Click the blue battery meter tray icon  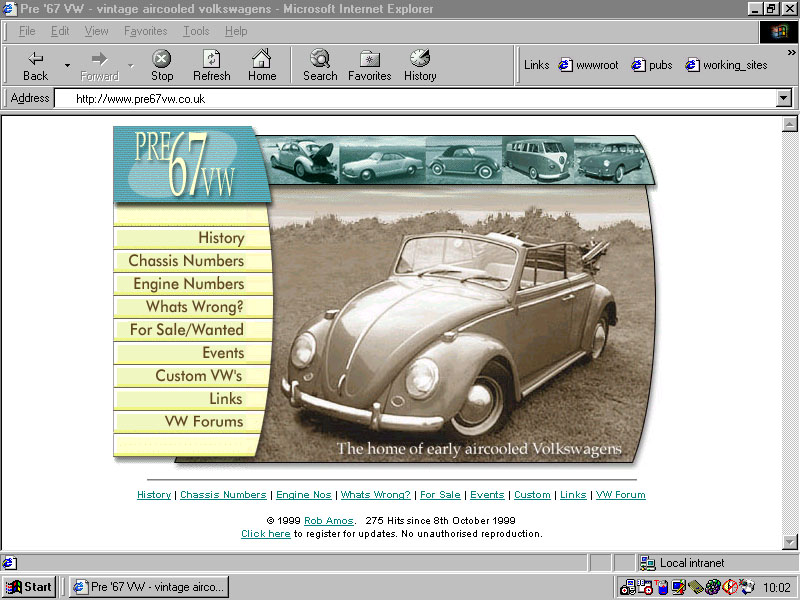tap(662, 587)
